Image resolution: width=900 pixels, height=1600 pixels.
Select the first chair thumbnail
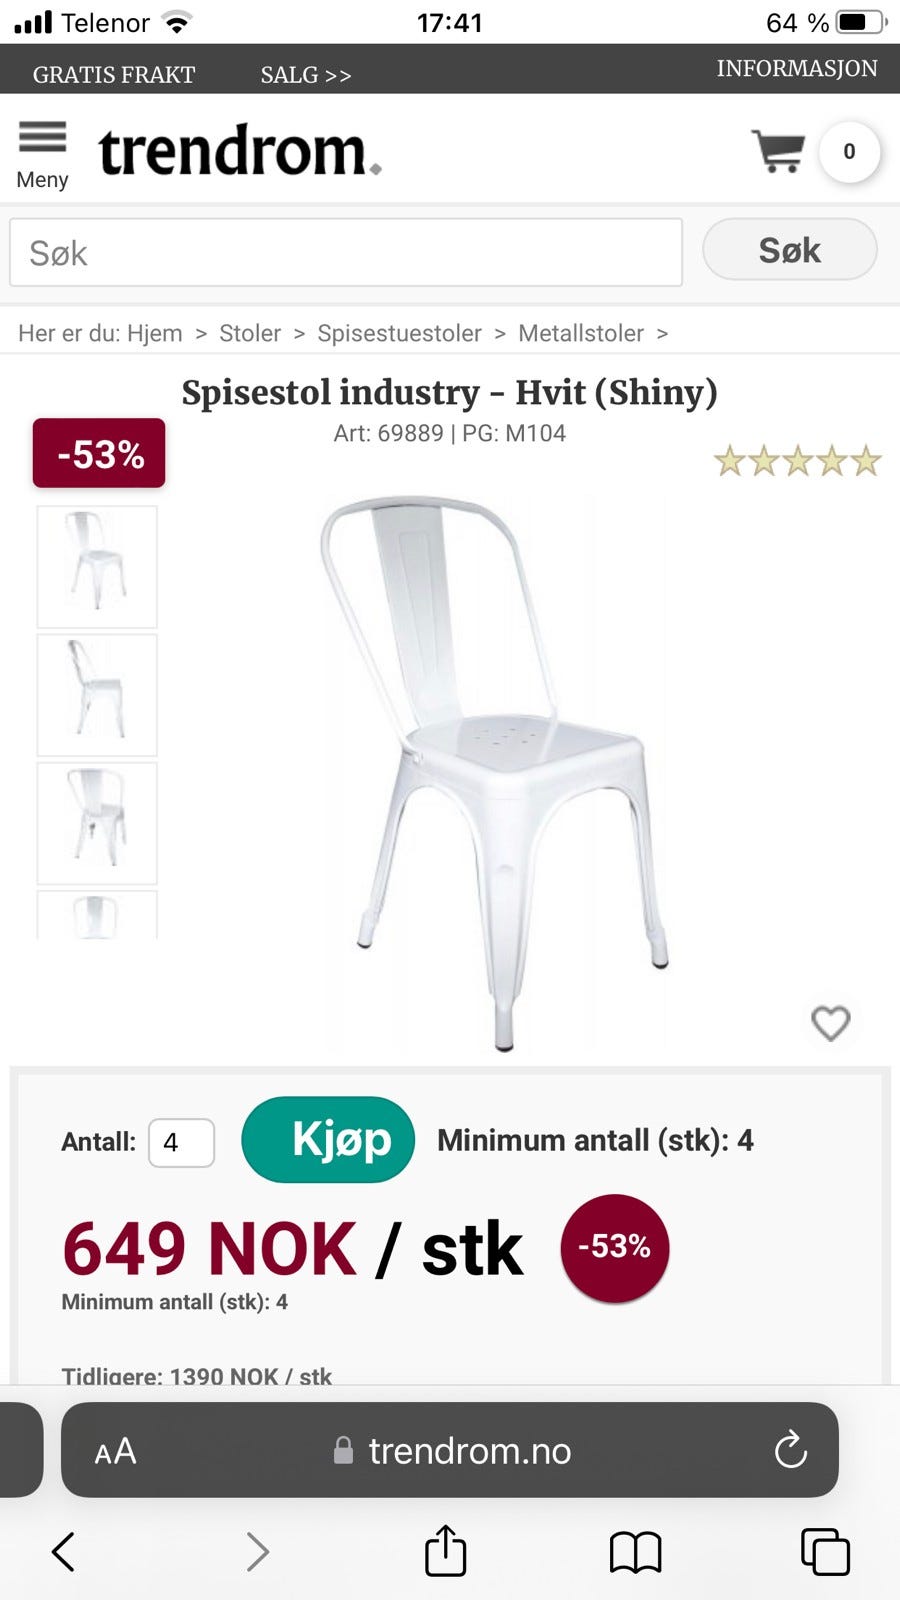[x=97, y=566]
